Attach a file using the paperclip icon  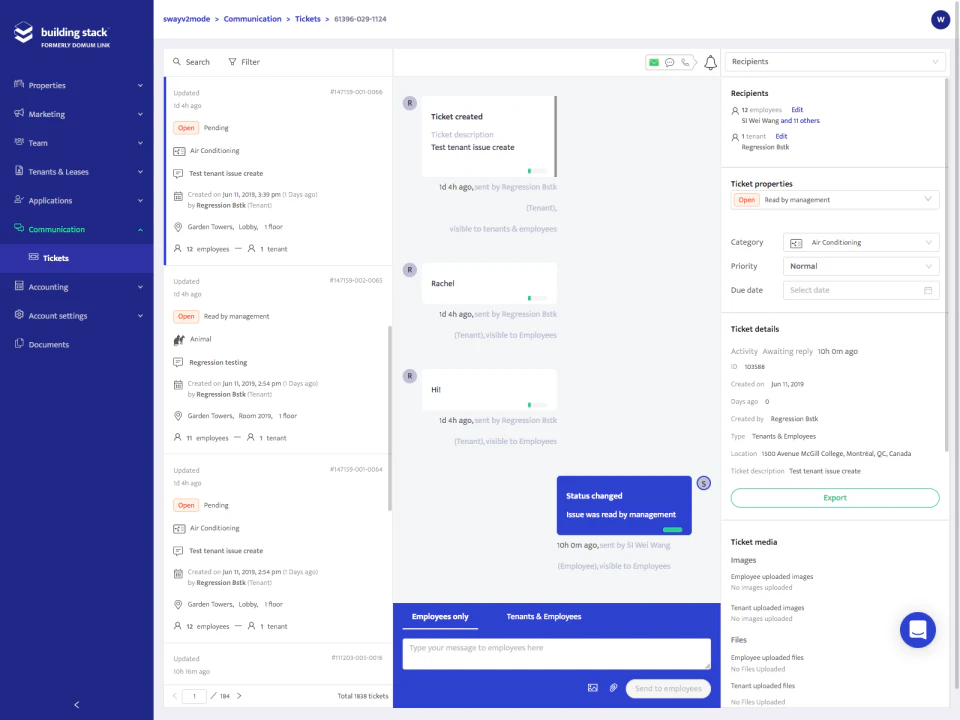[x=613, y=688]
